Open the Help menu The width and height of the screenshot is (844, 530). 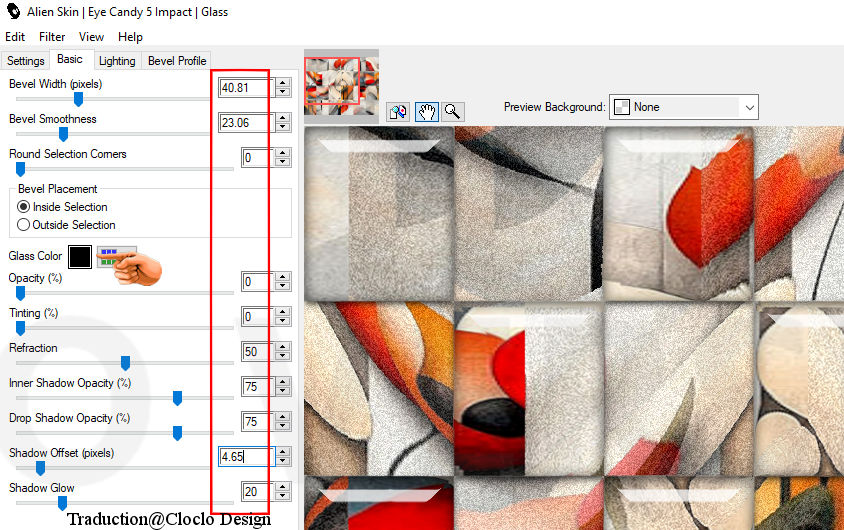click(130, 37)
